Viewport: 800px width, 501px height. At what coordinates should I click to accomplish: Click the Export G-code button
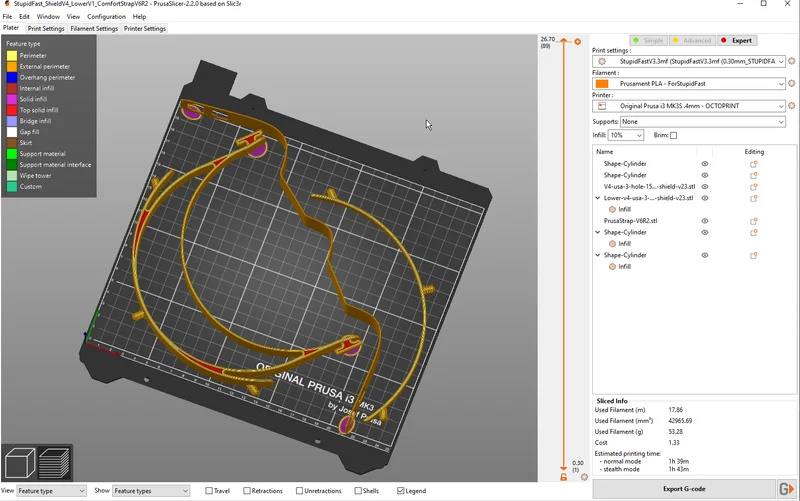coord(684,489)
